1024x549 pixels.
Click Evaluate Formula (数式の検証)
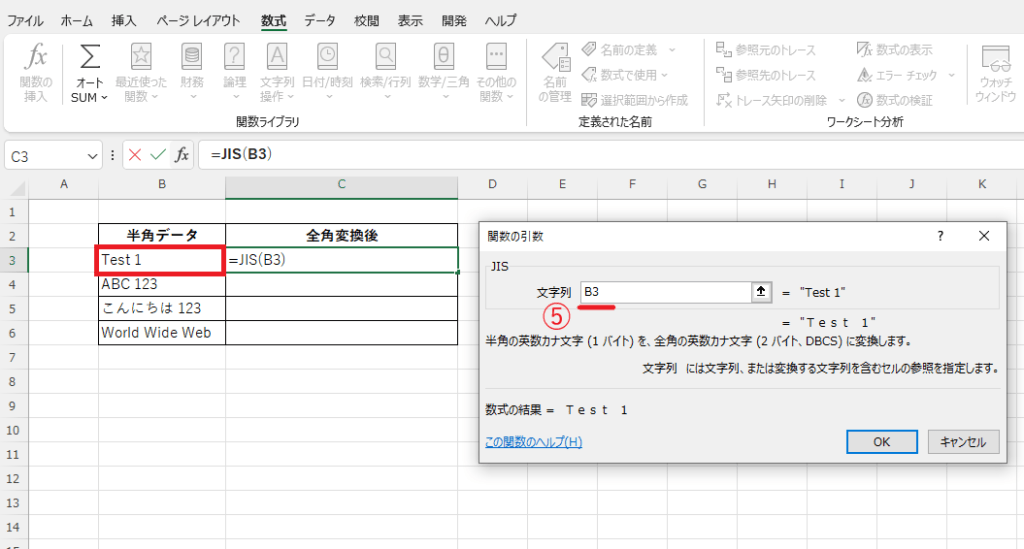[894, 100]
